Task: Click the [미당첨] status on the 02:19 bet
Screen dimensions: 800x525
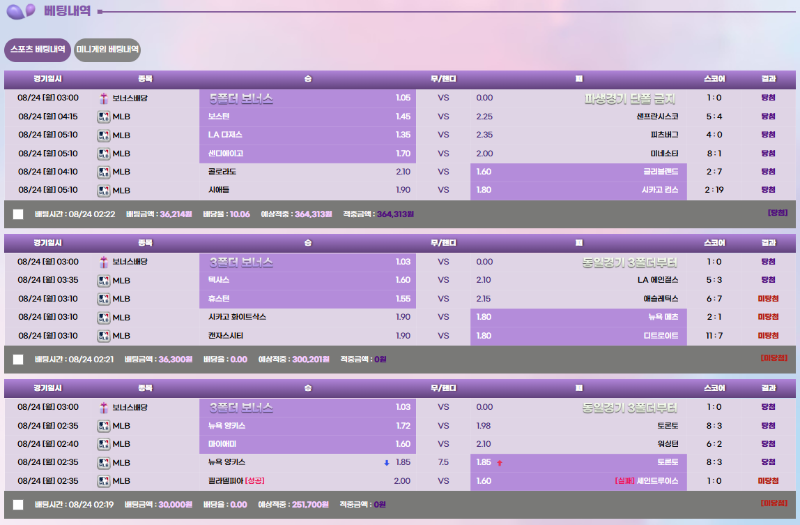Action: [774, 503]
